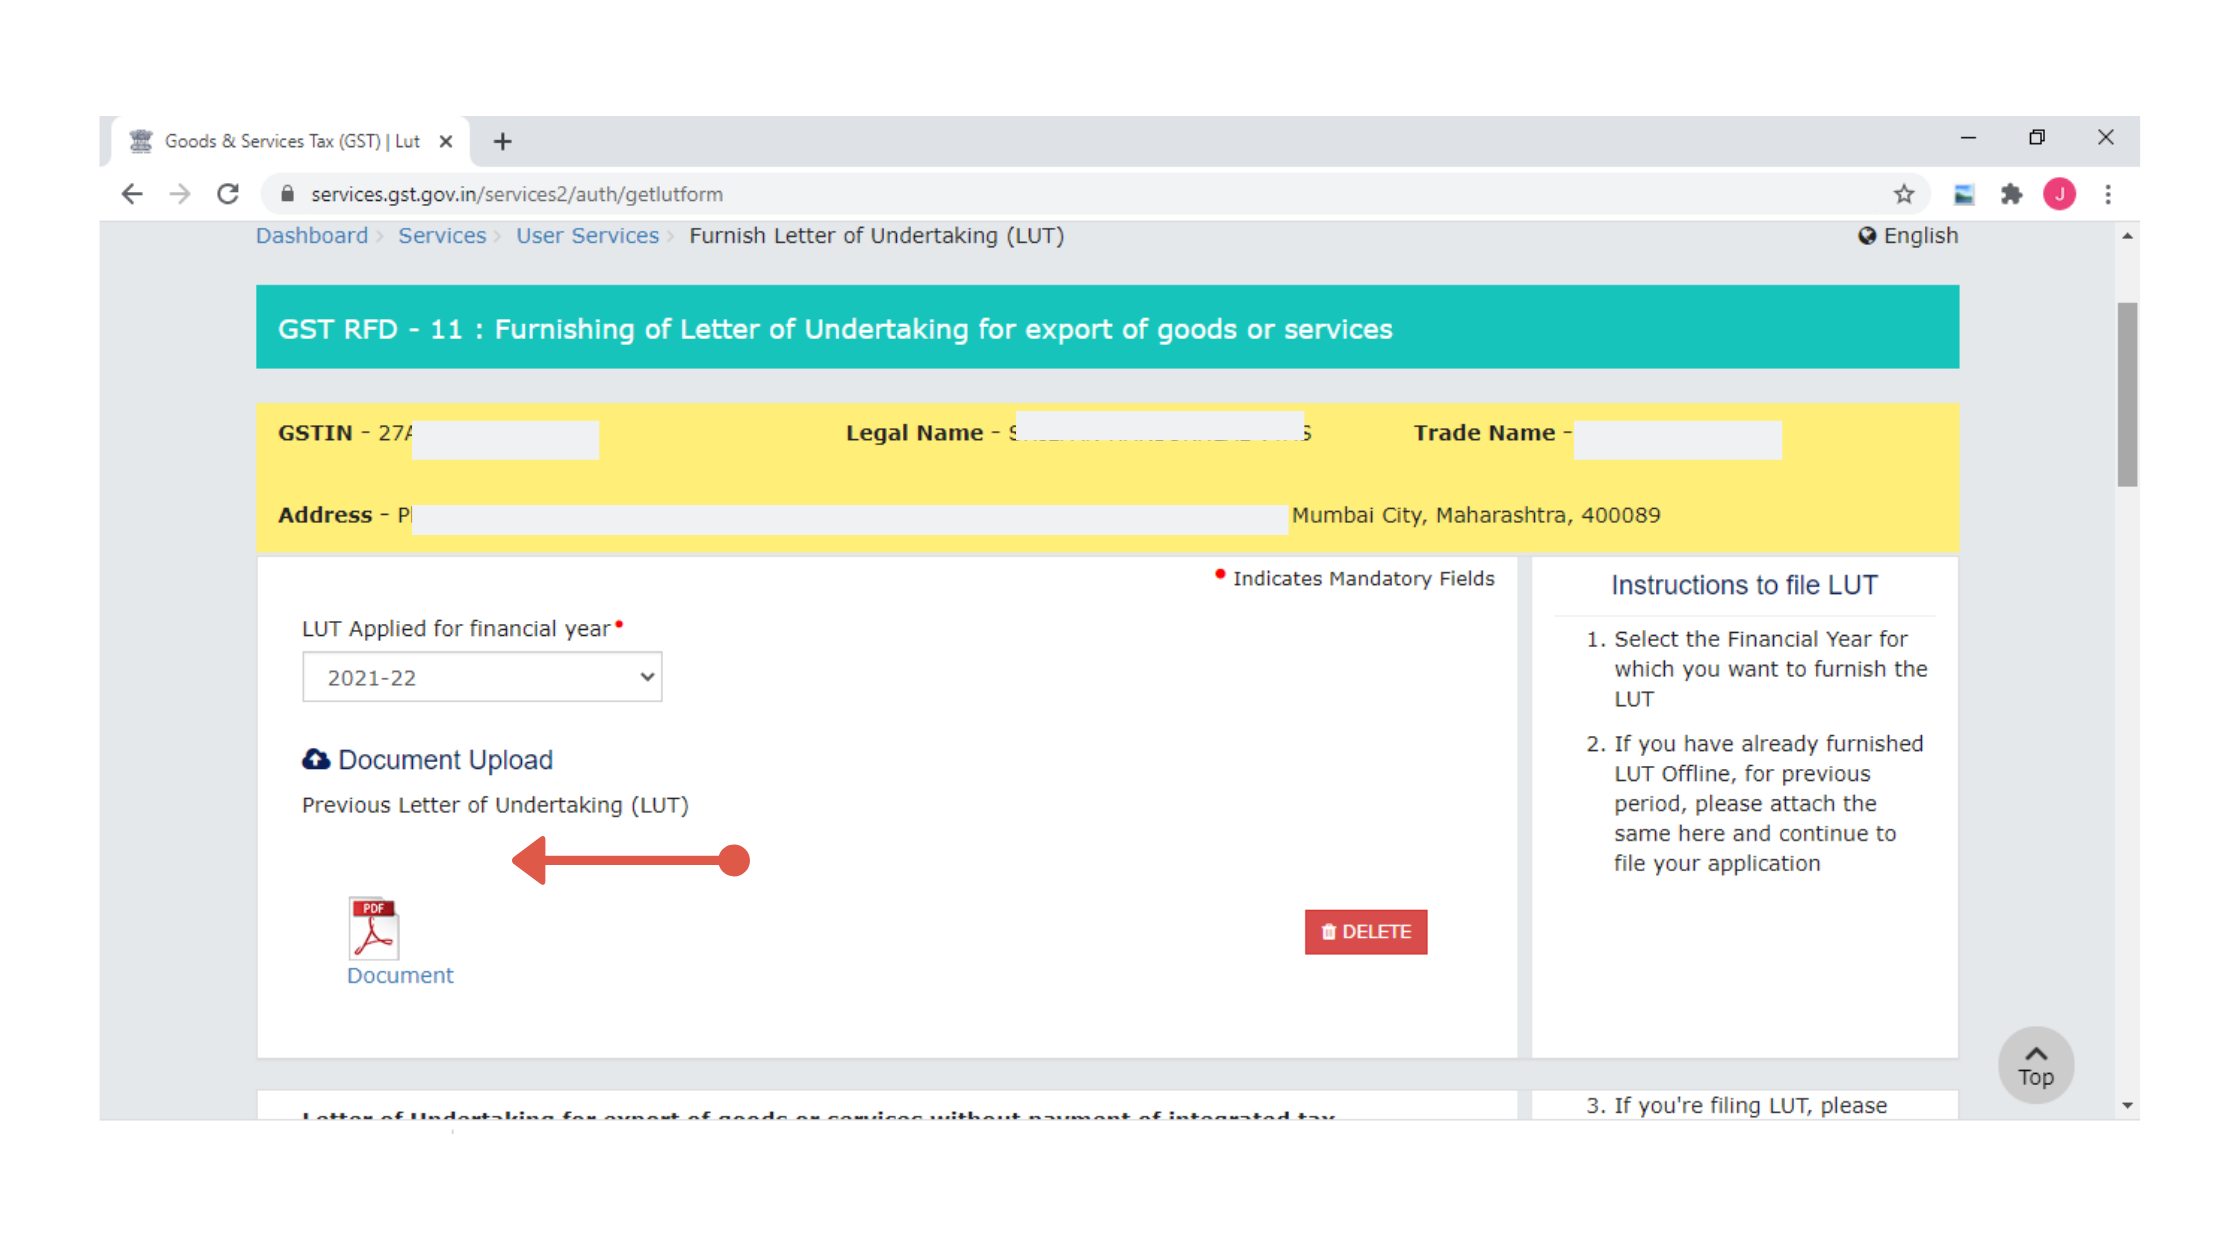
Task: Click the 'Mumbai City, Maharashtra, 400089' address text
Action: coord(1476,515)
